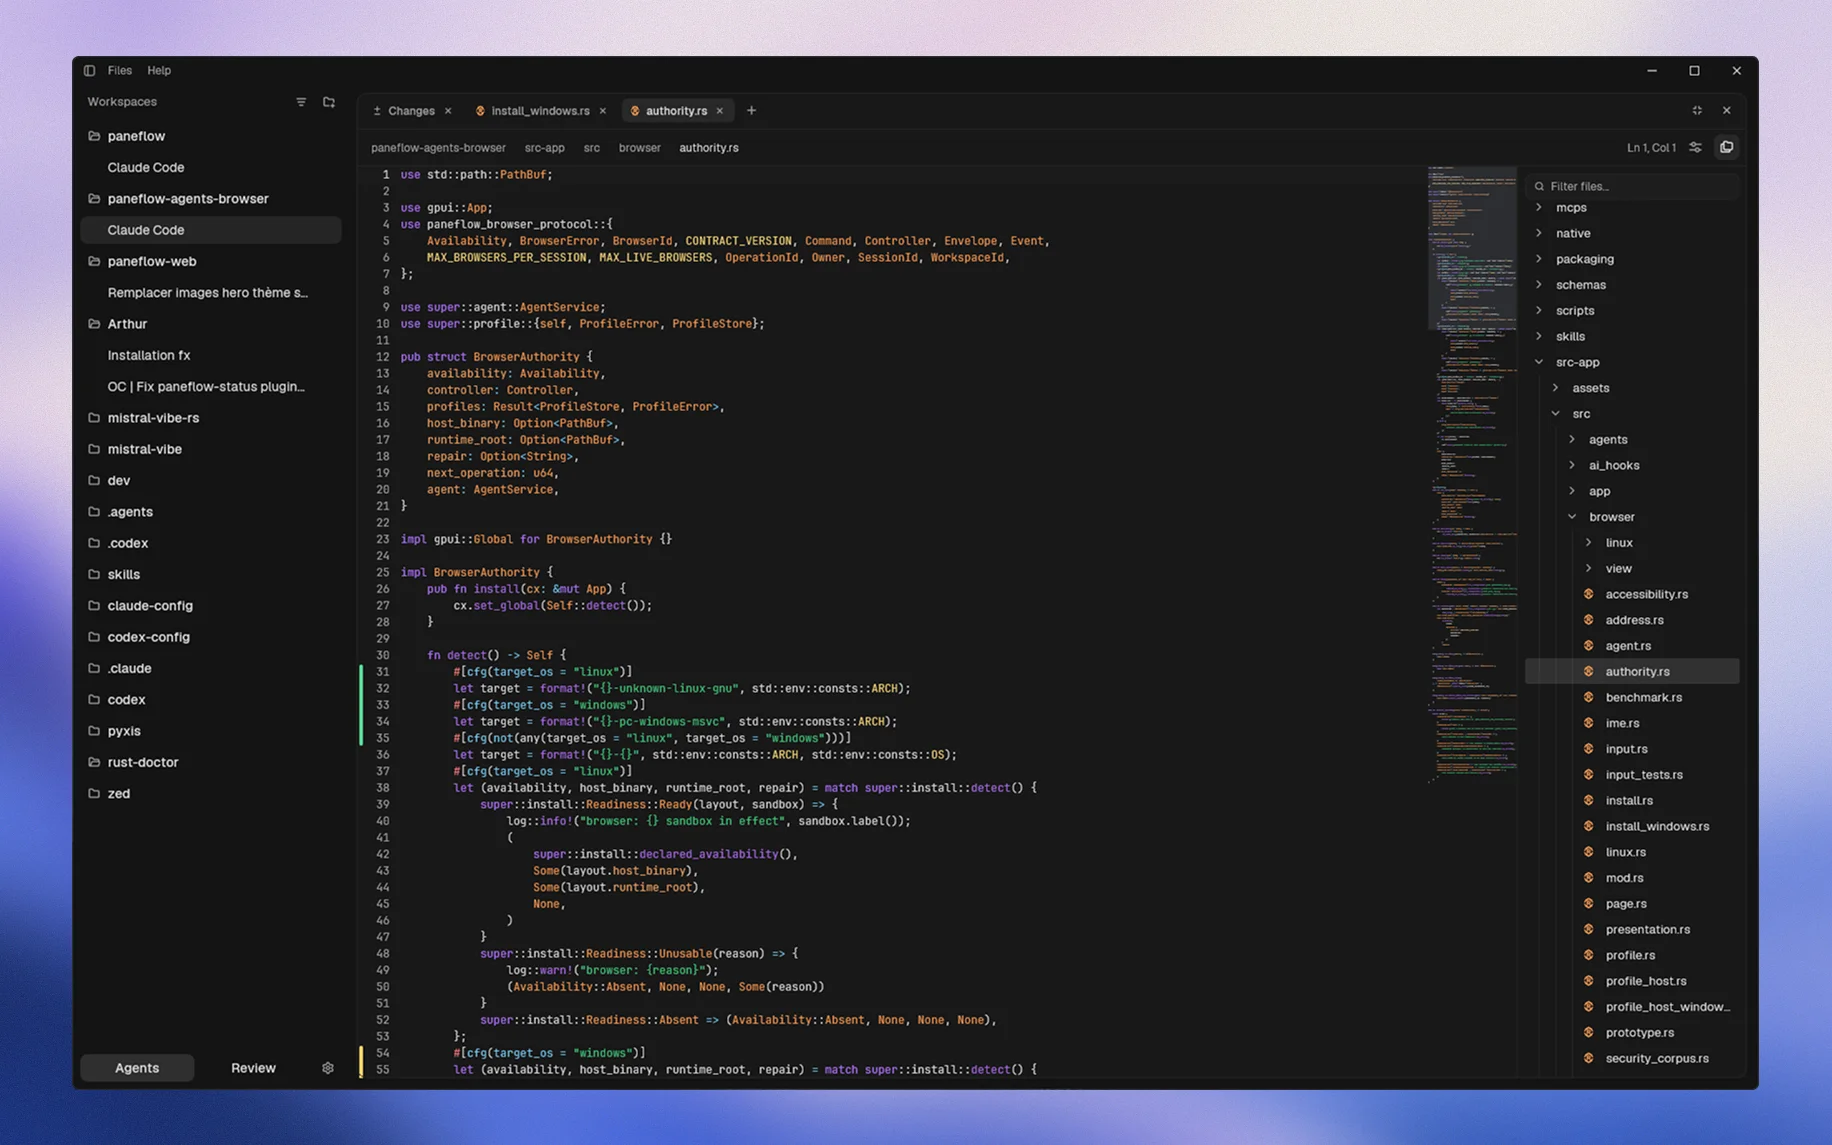Image resolution: width=1832 pixels, height=1145 pixels.
Task: Collapse the browser folder
Action: click(x=1572, y=517)
